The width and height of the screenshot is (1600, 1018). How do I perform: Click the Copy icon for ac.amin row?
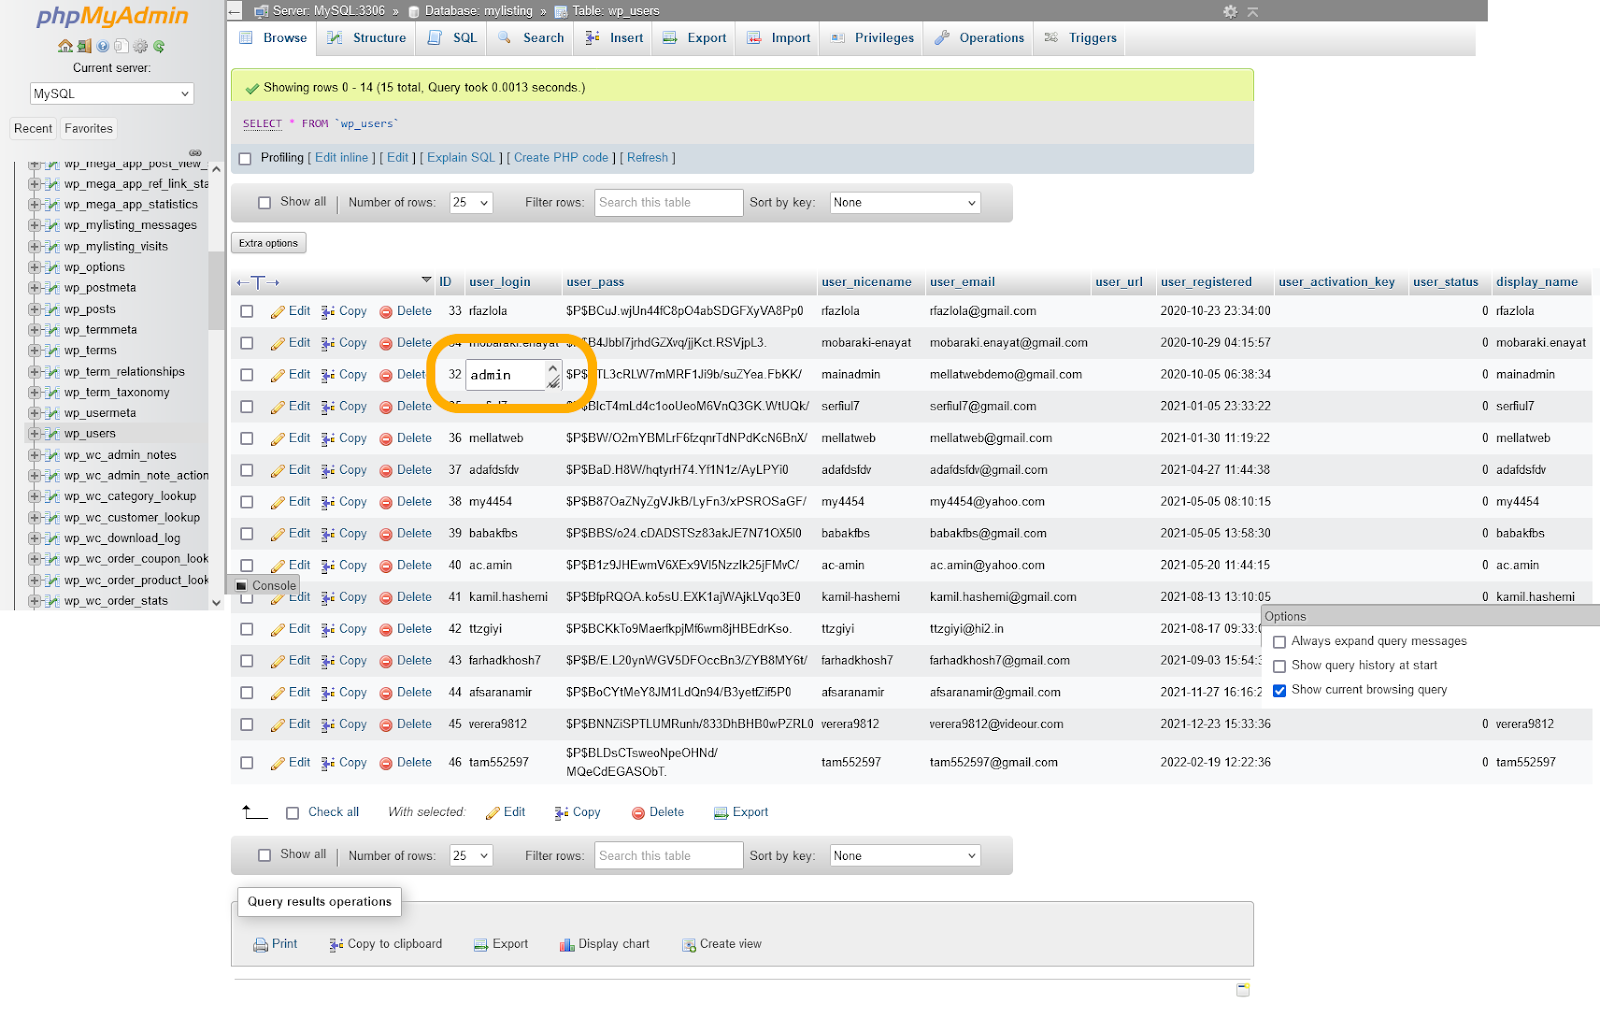[328, 566]
